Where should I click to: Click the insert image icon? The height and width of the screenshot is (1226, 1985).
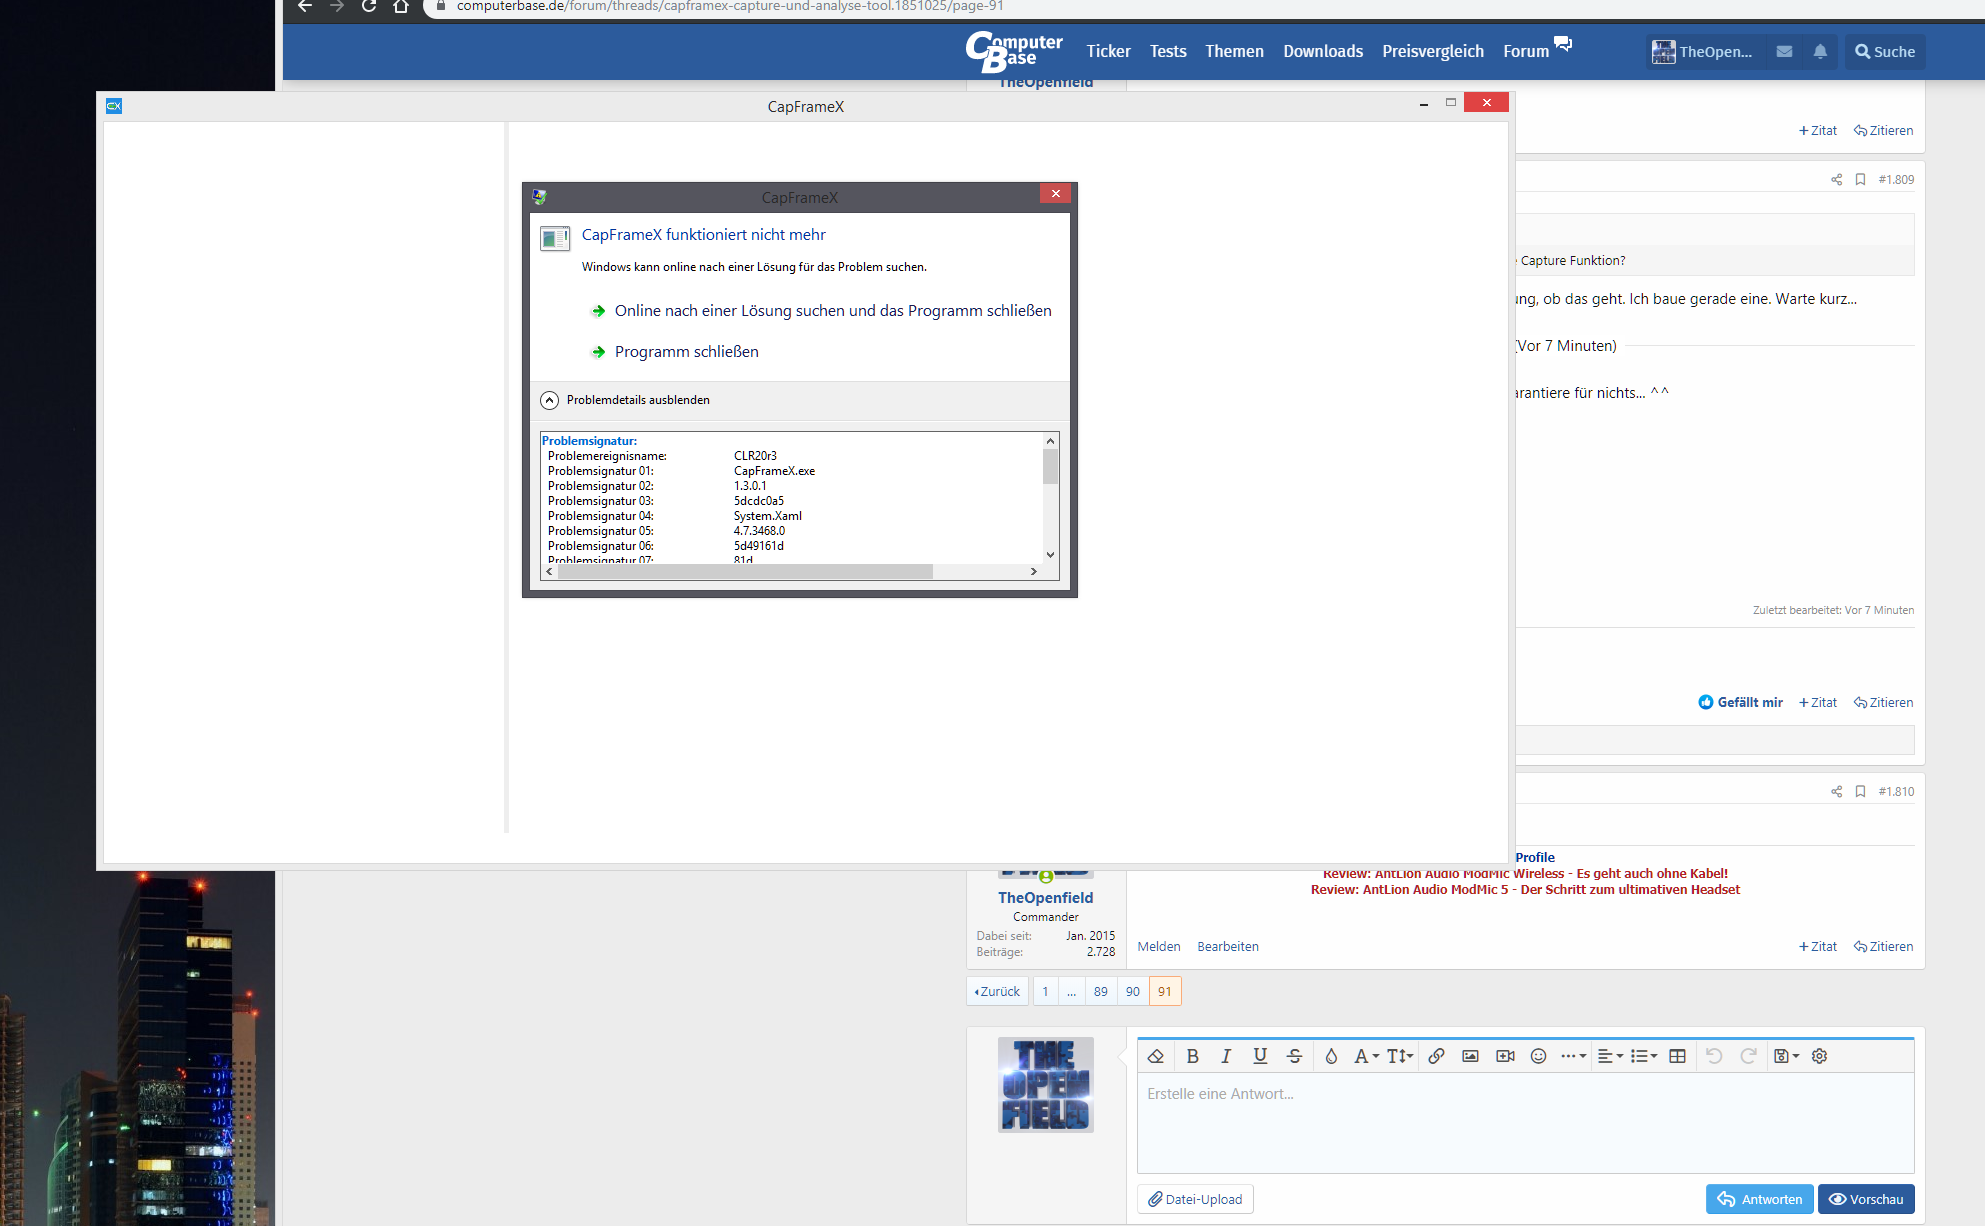[x=1470, y=1056]
